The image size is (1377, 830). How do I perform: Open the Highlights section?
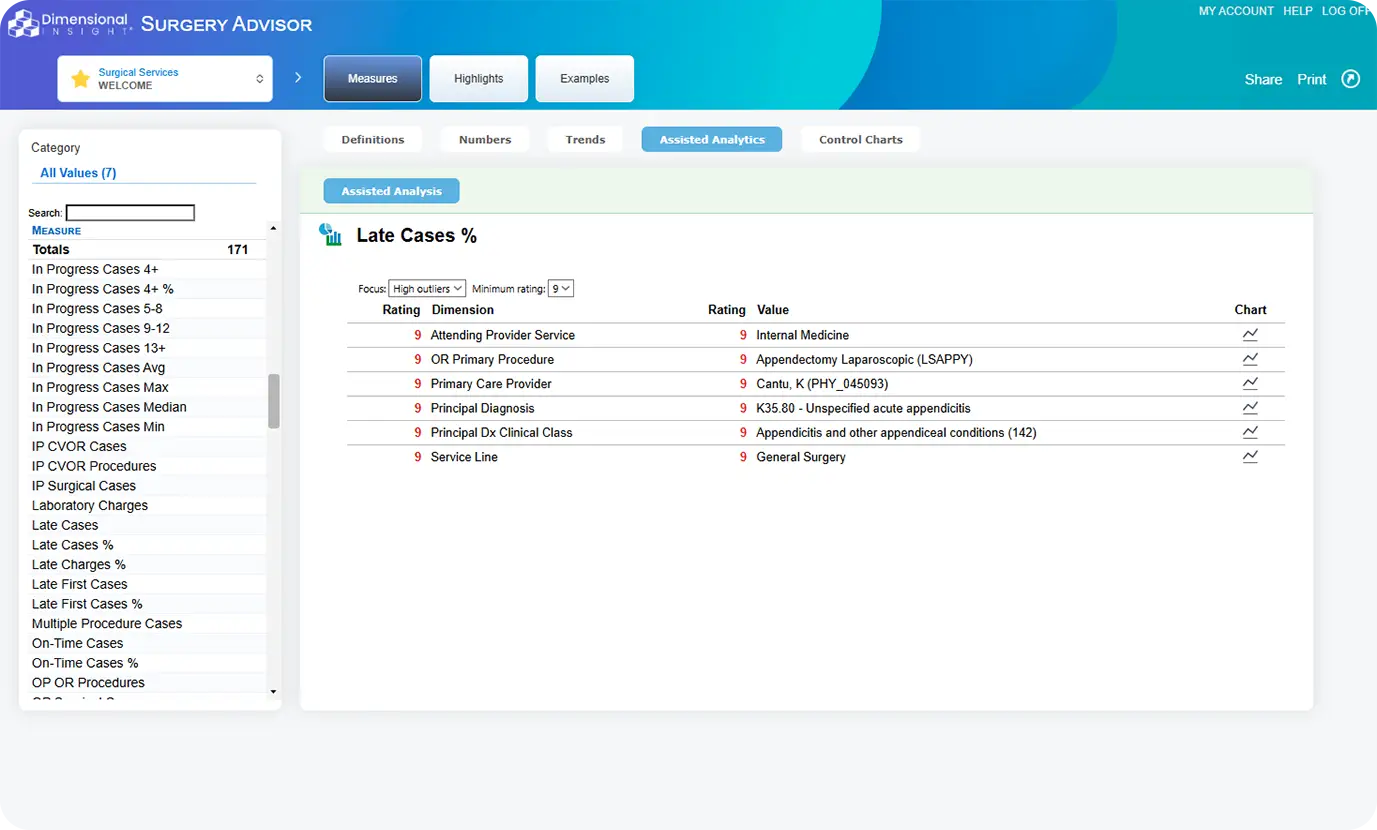pyautogui.click(x=478, y=79)
